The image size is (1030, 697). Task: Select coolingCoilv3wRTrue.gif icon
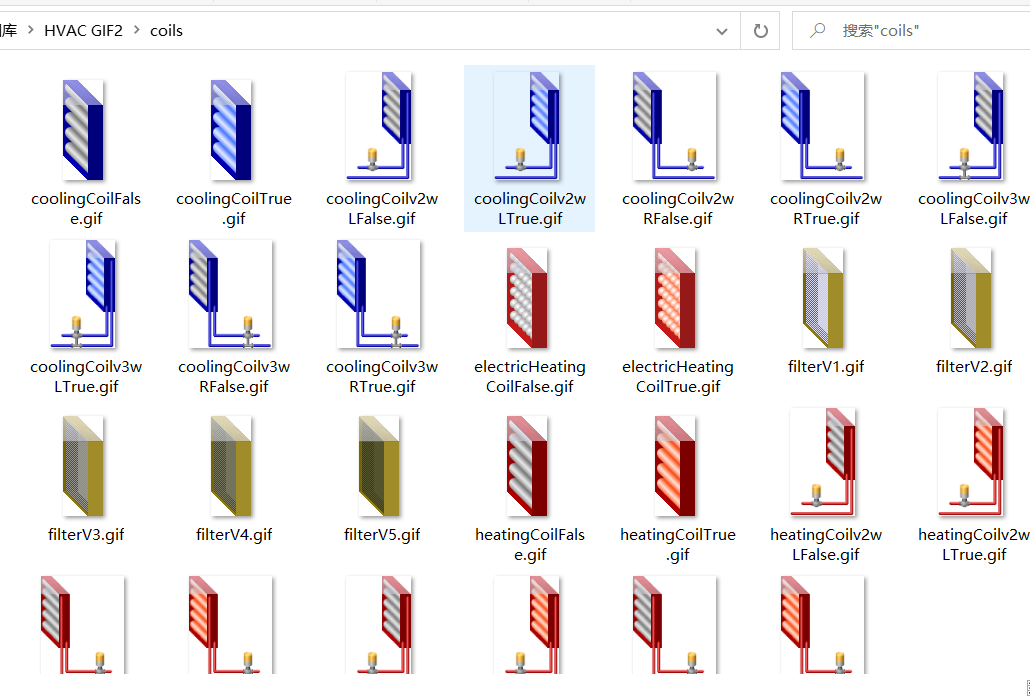378,294
